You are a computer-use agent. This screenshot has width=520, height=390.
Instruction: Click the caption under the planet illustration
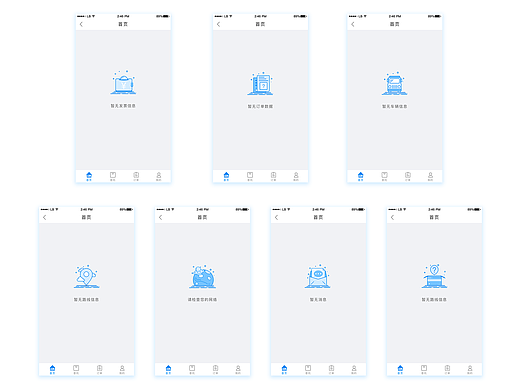pos(202,300)
